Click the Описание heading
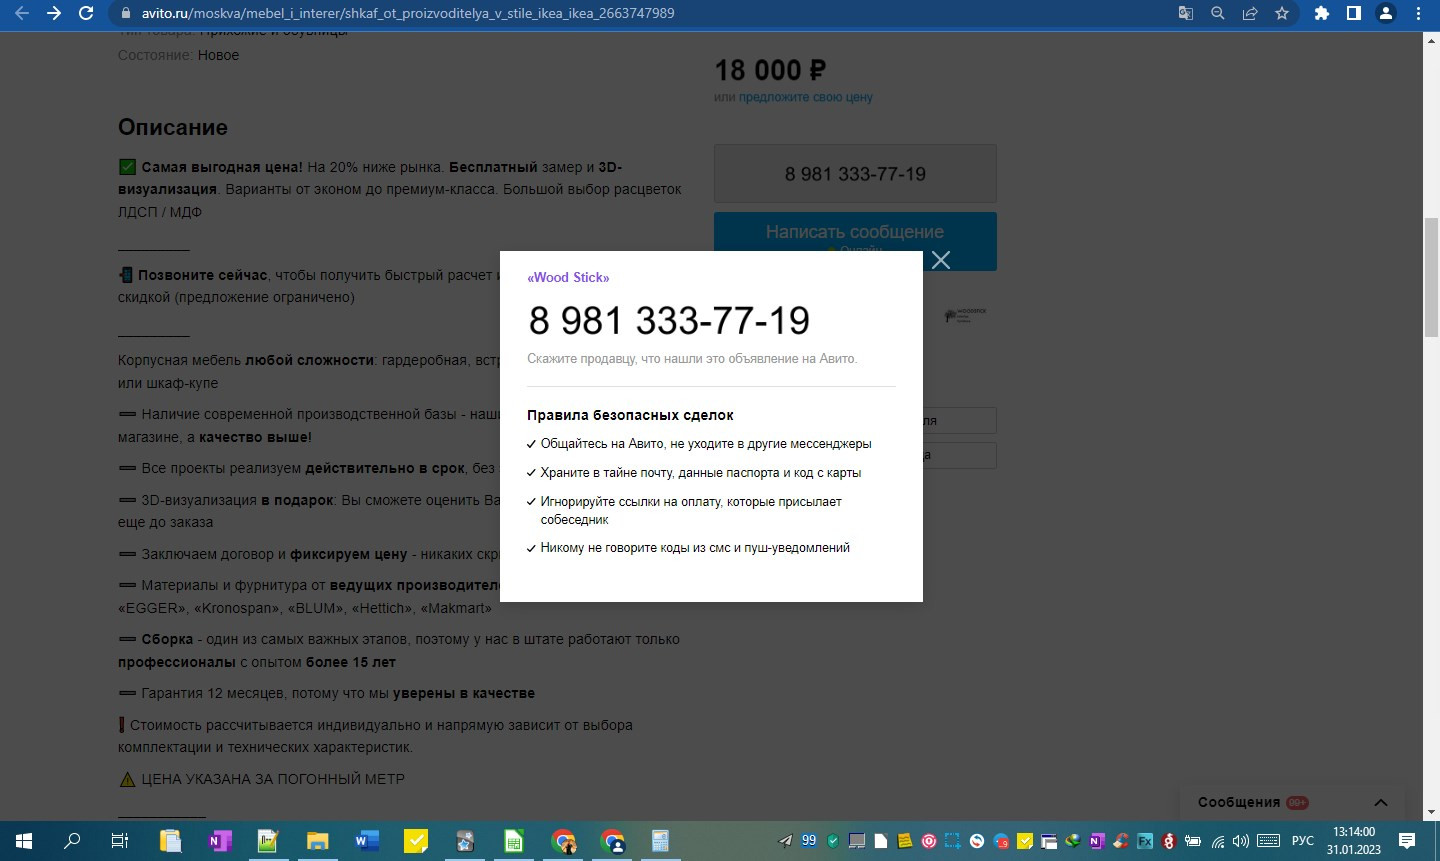1440x861 pixels. 173,127
